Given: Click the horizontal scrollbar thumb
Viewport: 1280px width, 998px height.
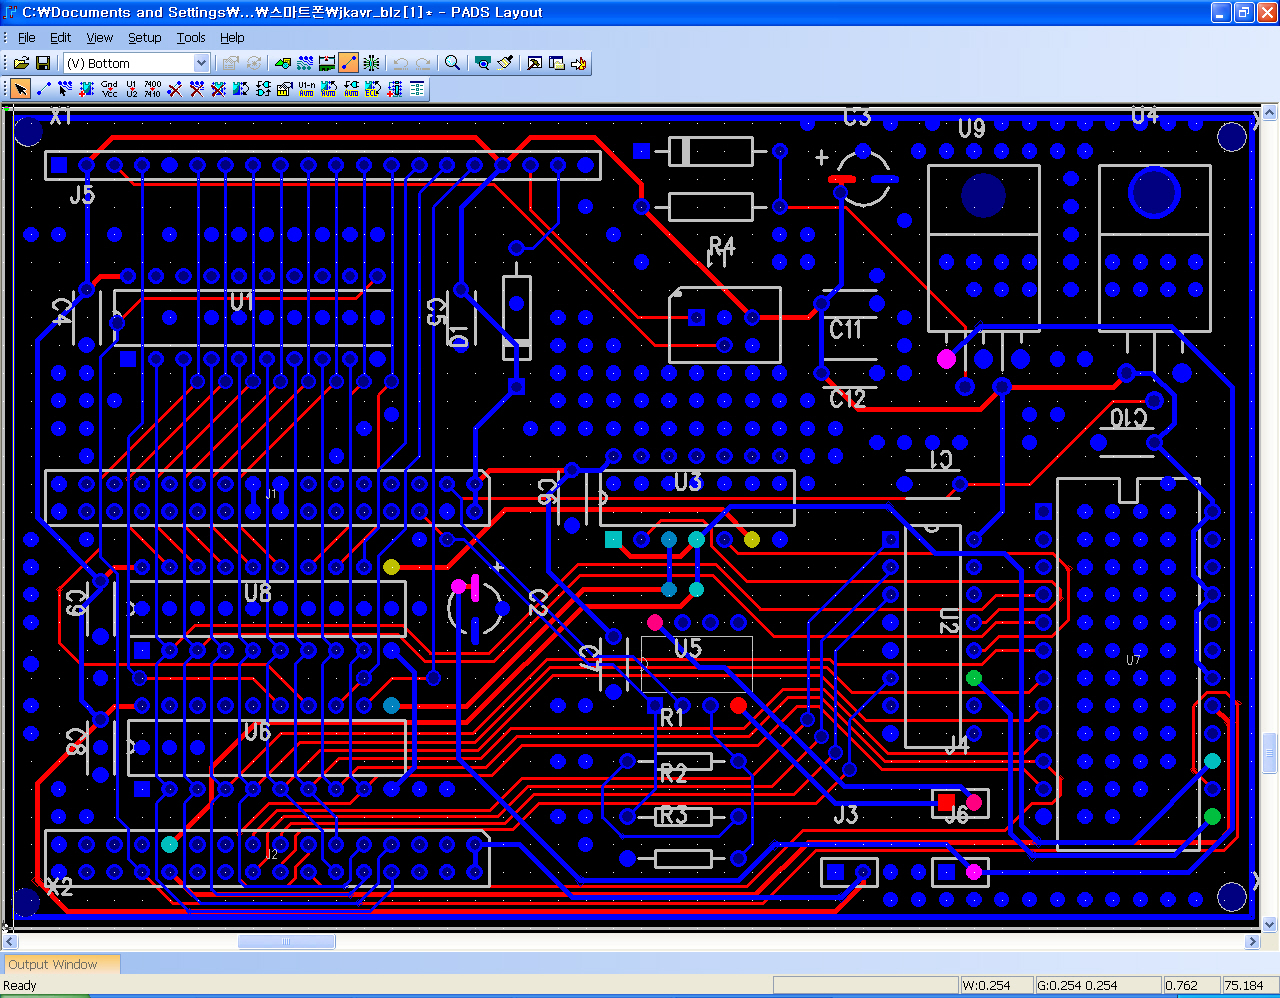Looking at the screenshot, I should [x=286, y=941].
